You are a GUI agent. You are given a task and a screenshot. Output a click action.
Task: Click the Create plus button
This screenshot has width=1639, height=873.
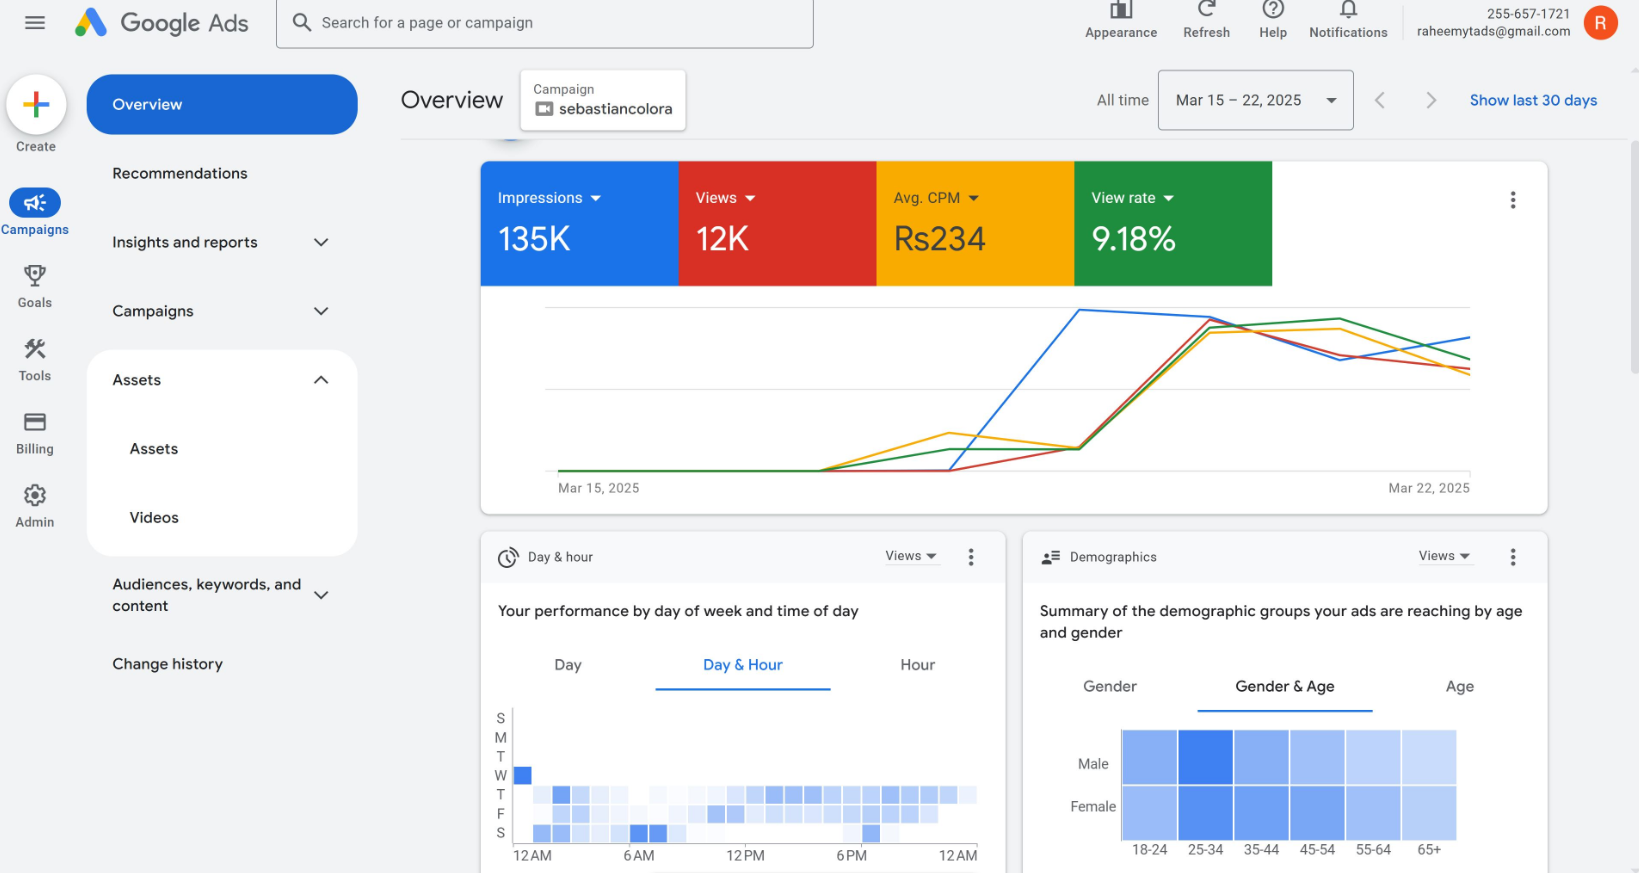[36, 105]
